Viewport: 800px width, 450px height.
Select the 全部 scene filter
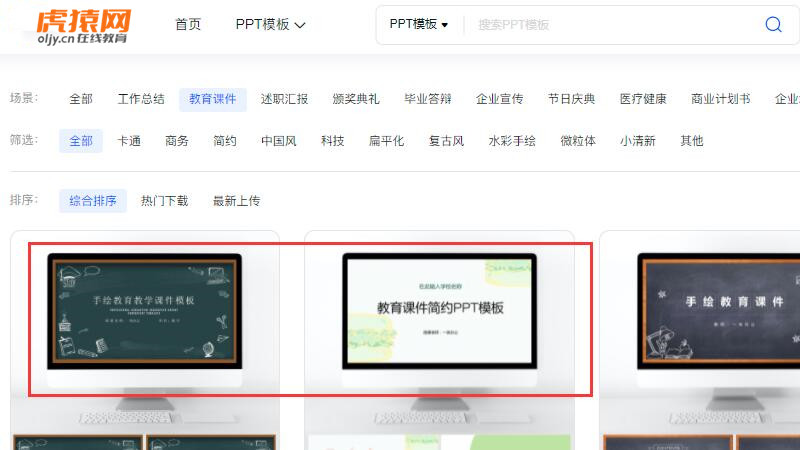point(81,99)
